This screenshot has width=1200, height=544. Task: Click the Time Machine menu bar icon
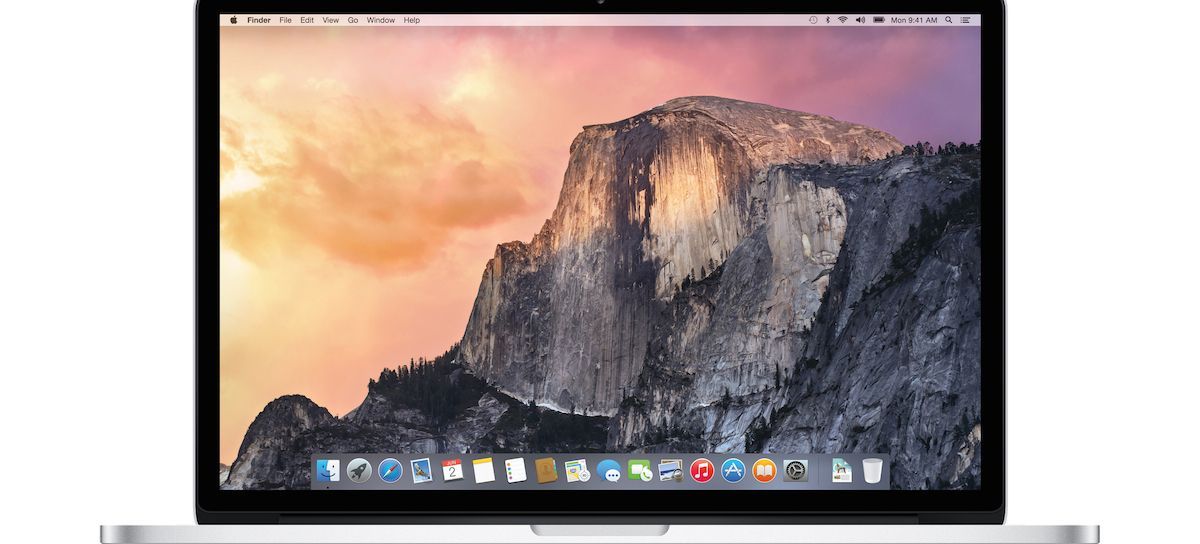click(x=813, y=20)
